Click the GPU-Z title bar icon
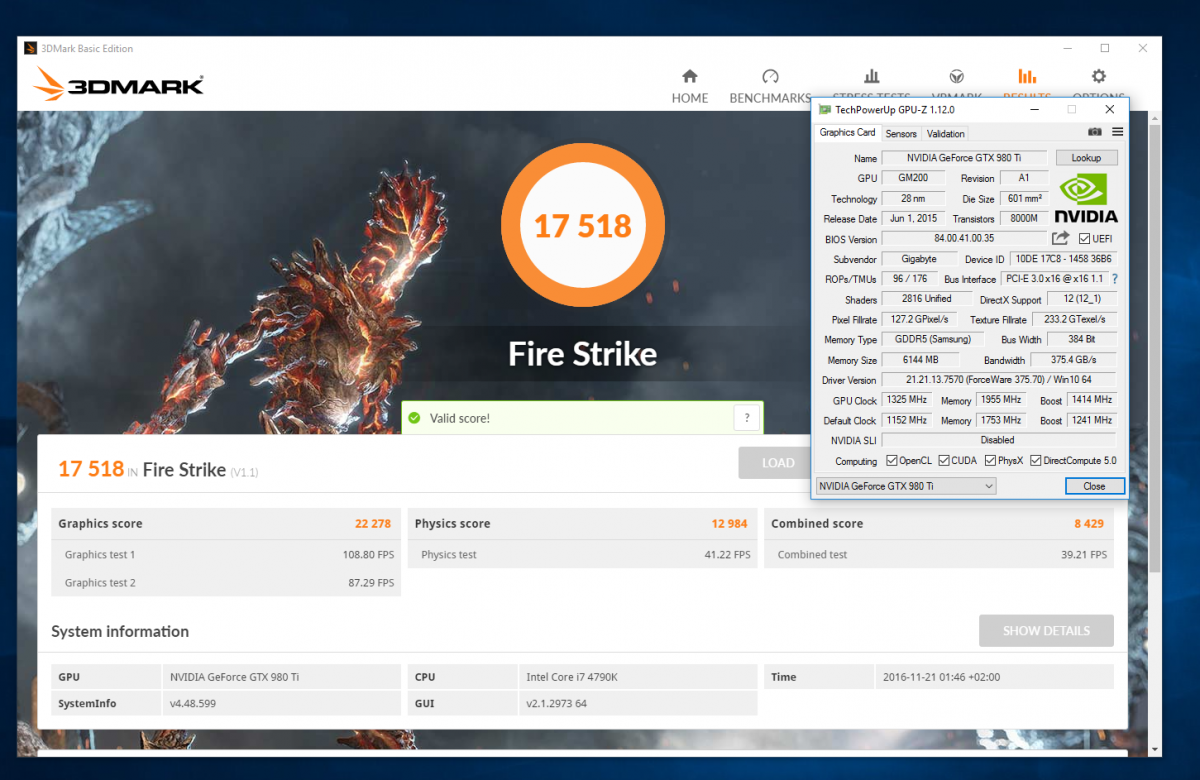 (x=824, y=109)
